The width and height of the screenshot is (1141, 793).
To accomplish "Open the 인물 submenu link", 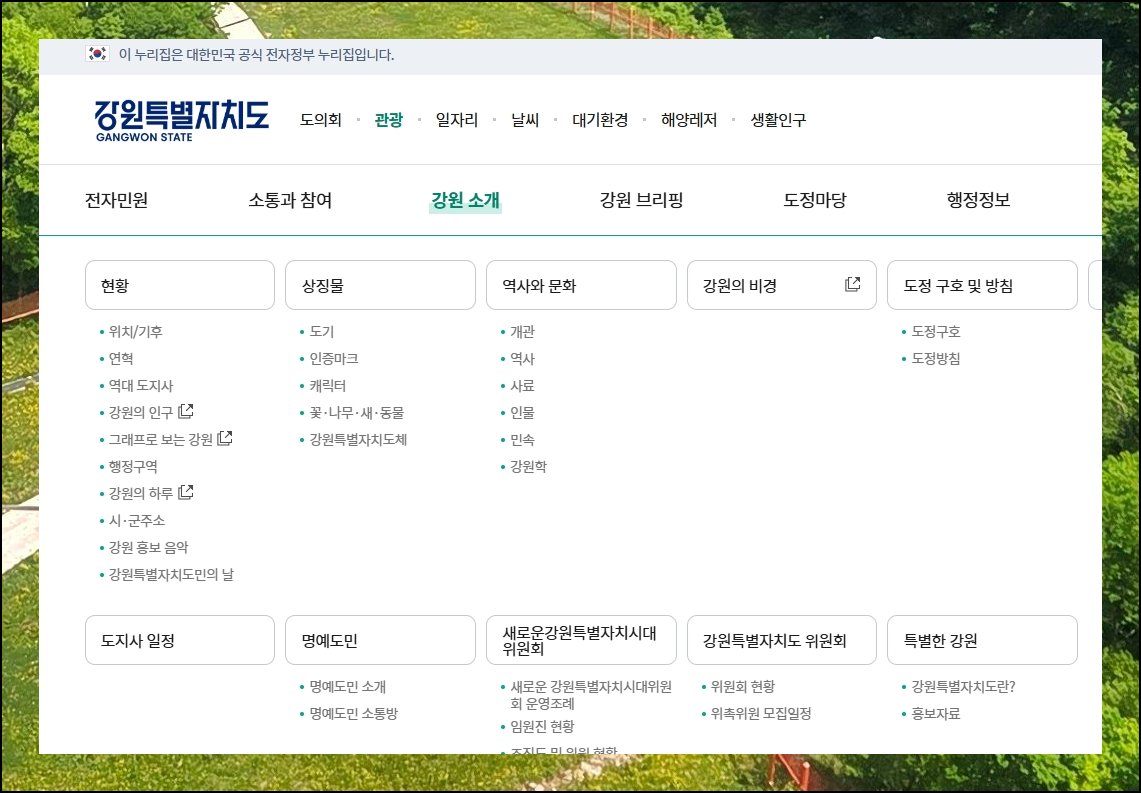I will [x=522, y=413].
